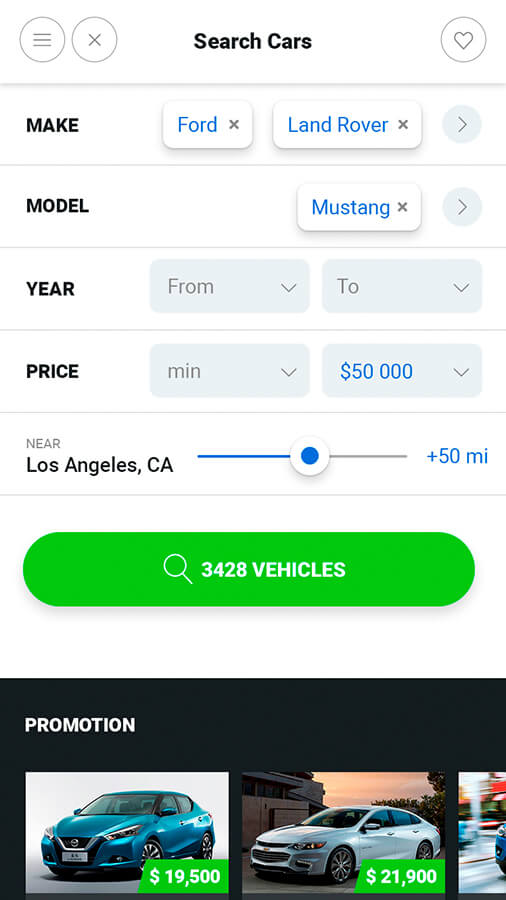Click the distance slider handle
This screenshot has height=900, width=506.
(310, 456)
